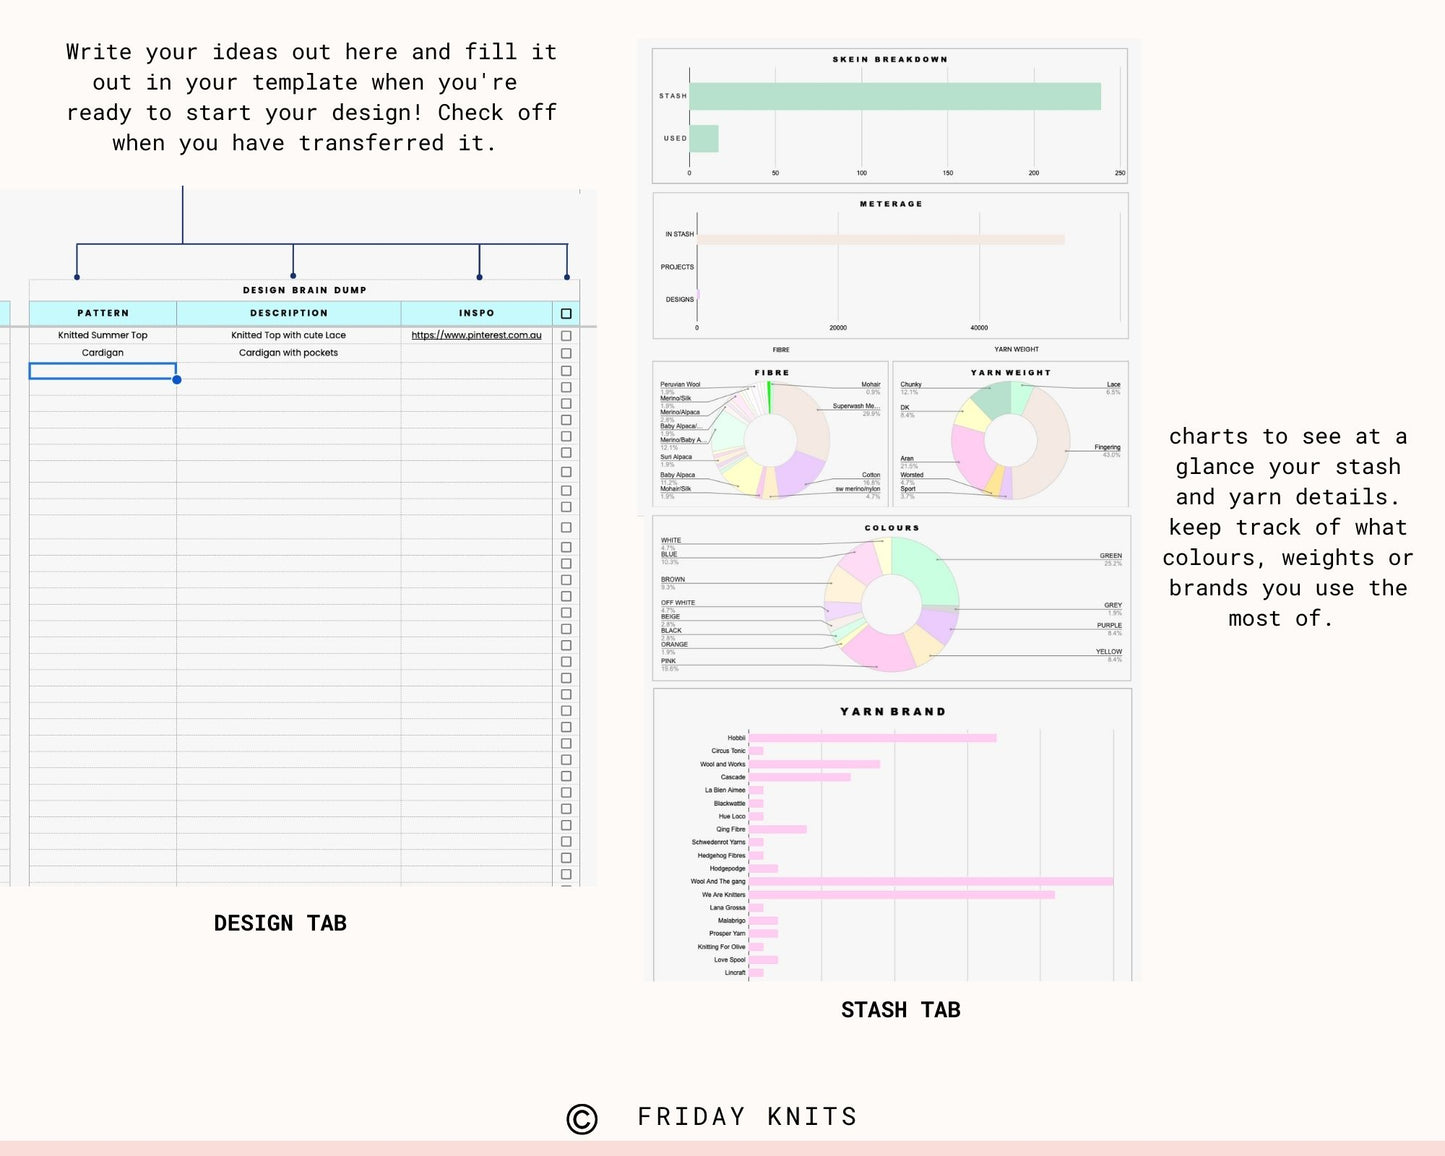The height and width of the screenshot is (1156, 1445).
Task: Select the 'Knitted Top with cute Lace' cell
Action: [289, 336]
